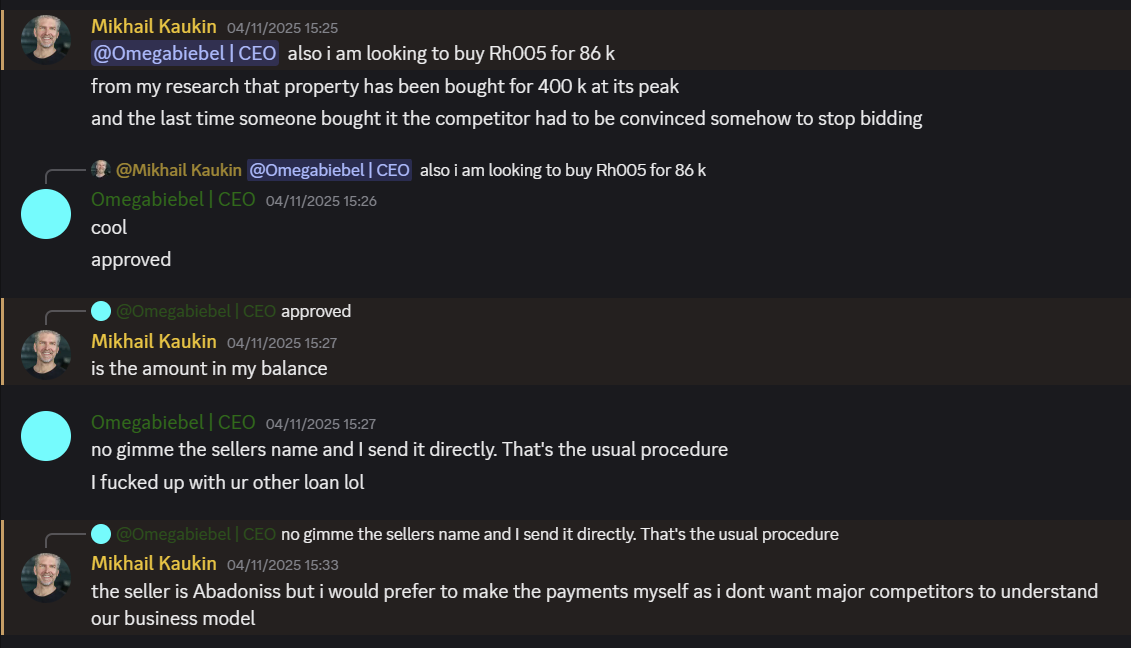Click Mikhail Kaukin's avatar on the 15:27 message
This screenshot has width=1131, height=648.
pyautogui.click(x=46, y=354)
